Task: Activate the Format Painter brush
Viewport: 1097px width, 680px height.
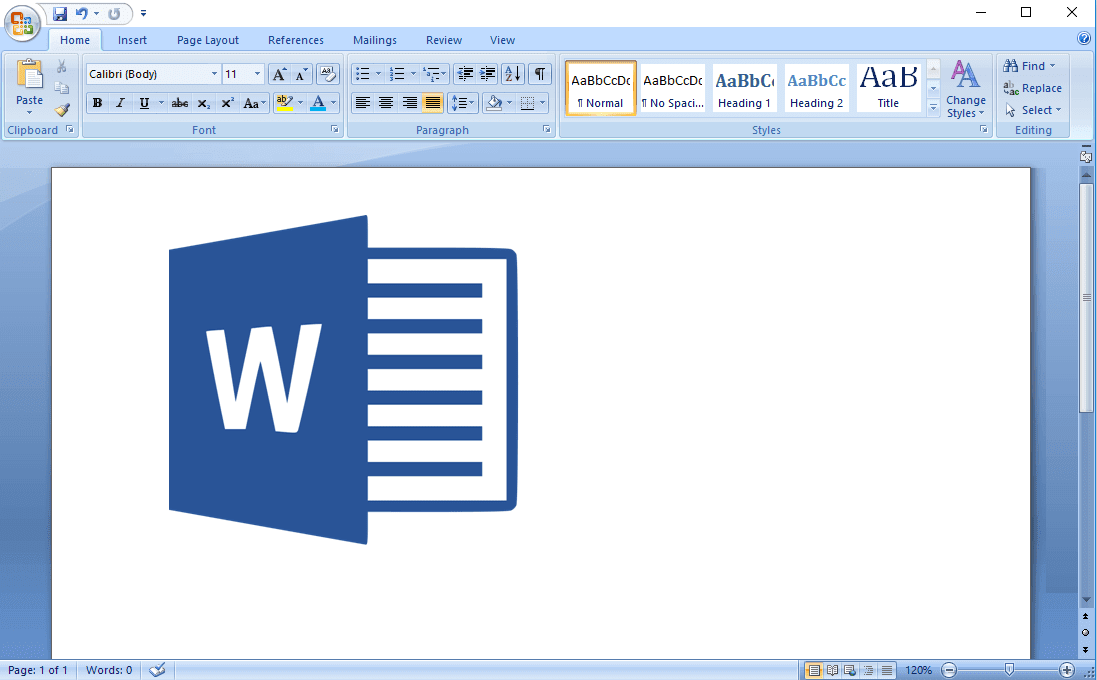Action: [x=62, y=110]
